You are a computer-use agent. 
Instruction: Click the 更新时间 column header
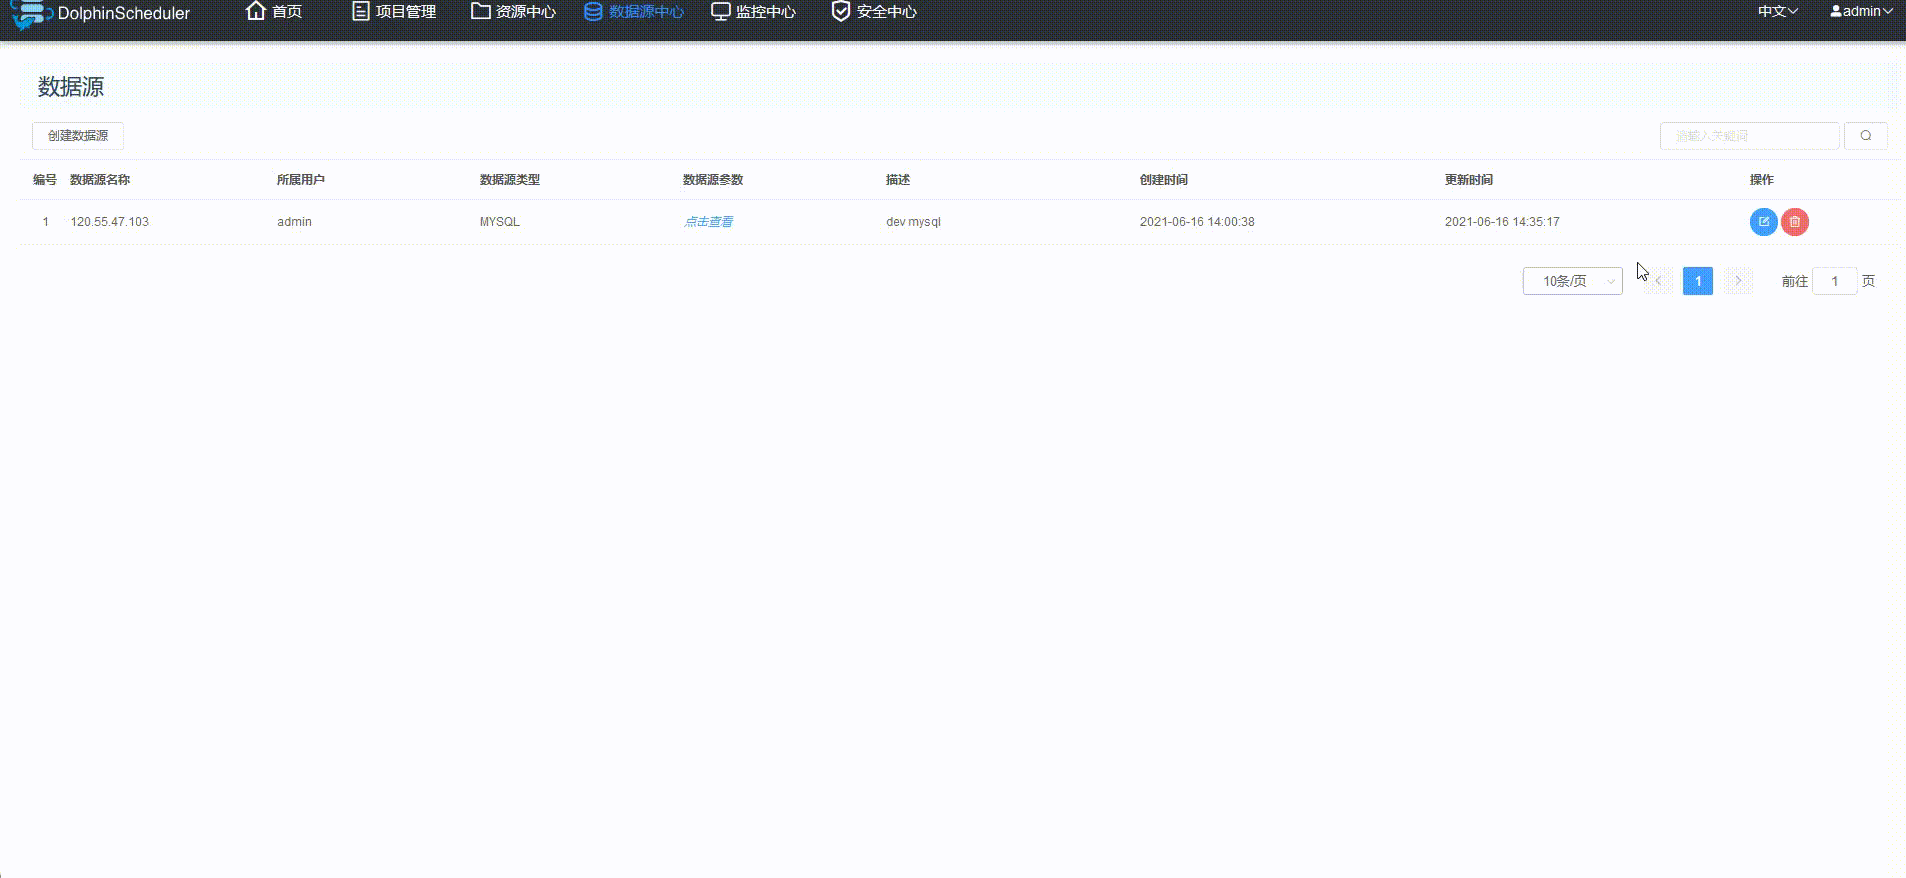[1469, 180]
